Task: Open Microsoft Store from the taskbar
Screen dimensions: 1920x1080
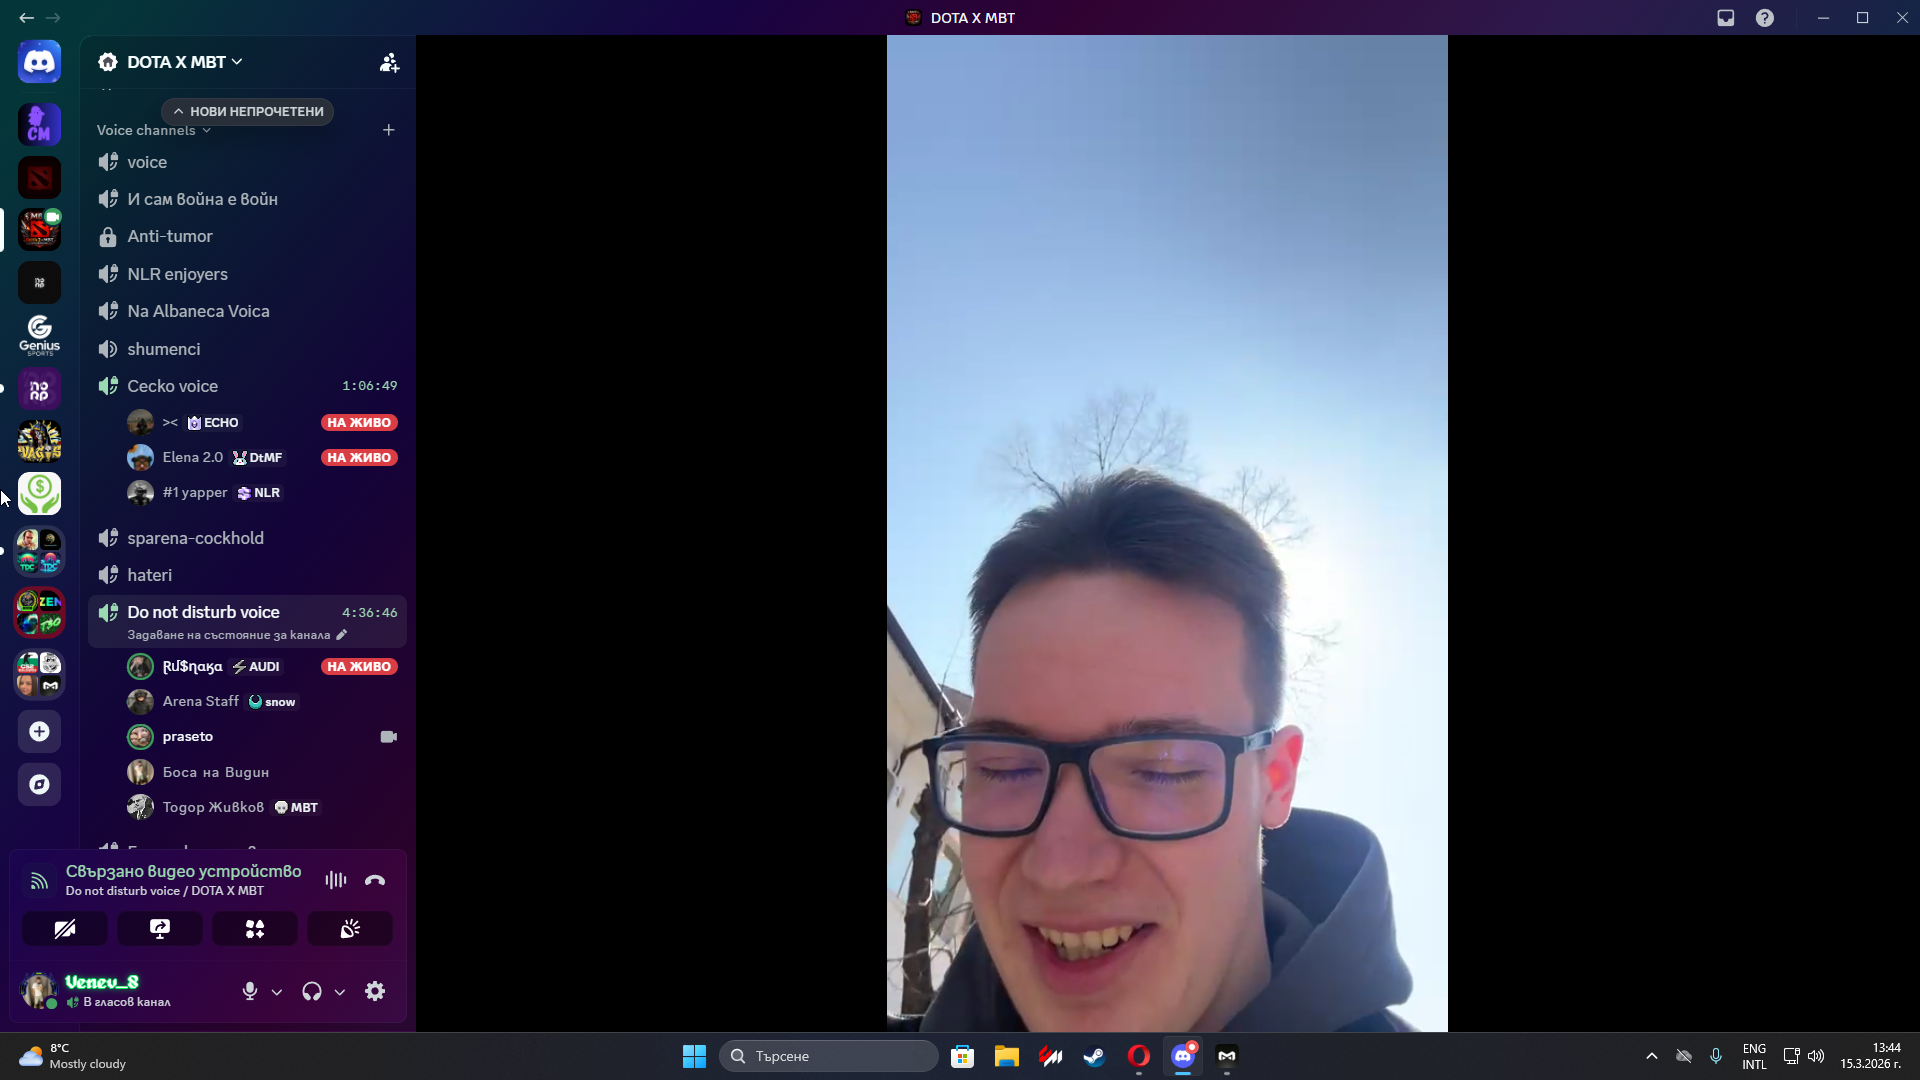Action: coord(963,1056)
